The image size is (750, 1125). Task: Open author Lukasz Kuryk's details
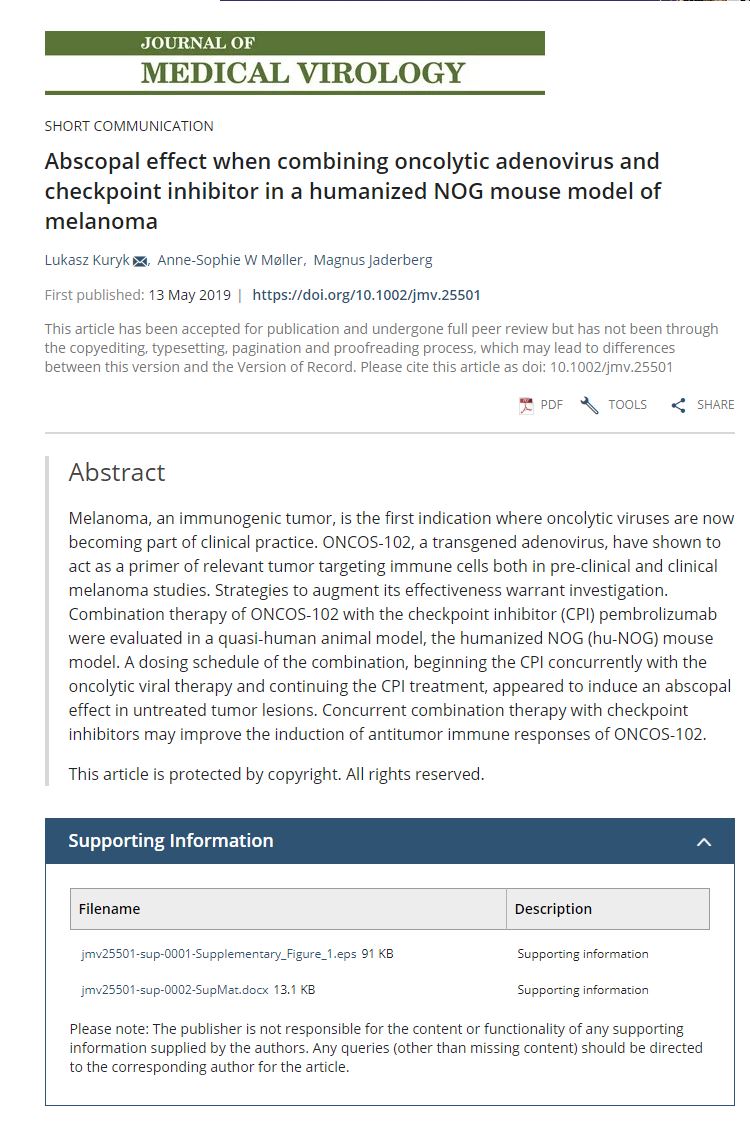tap(88, 260)
